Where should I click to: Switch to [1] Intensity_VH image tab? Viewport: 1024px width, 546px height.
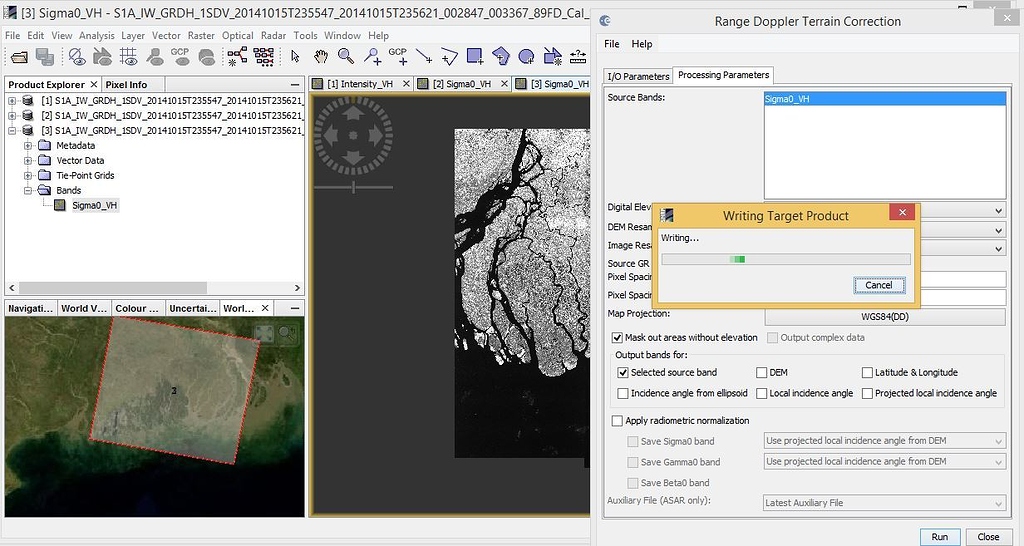pos(360,84)
